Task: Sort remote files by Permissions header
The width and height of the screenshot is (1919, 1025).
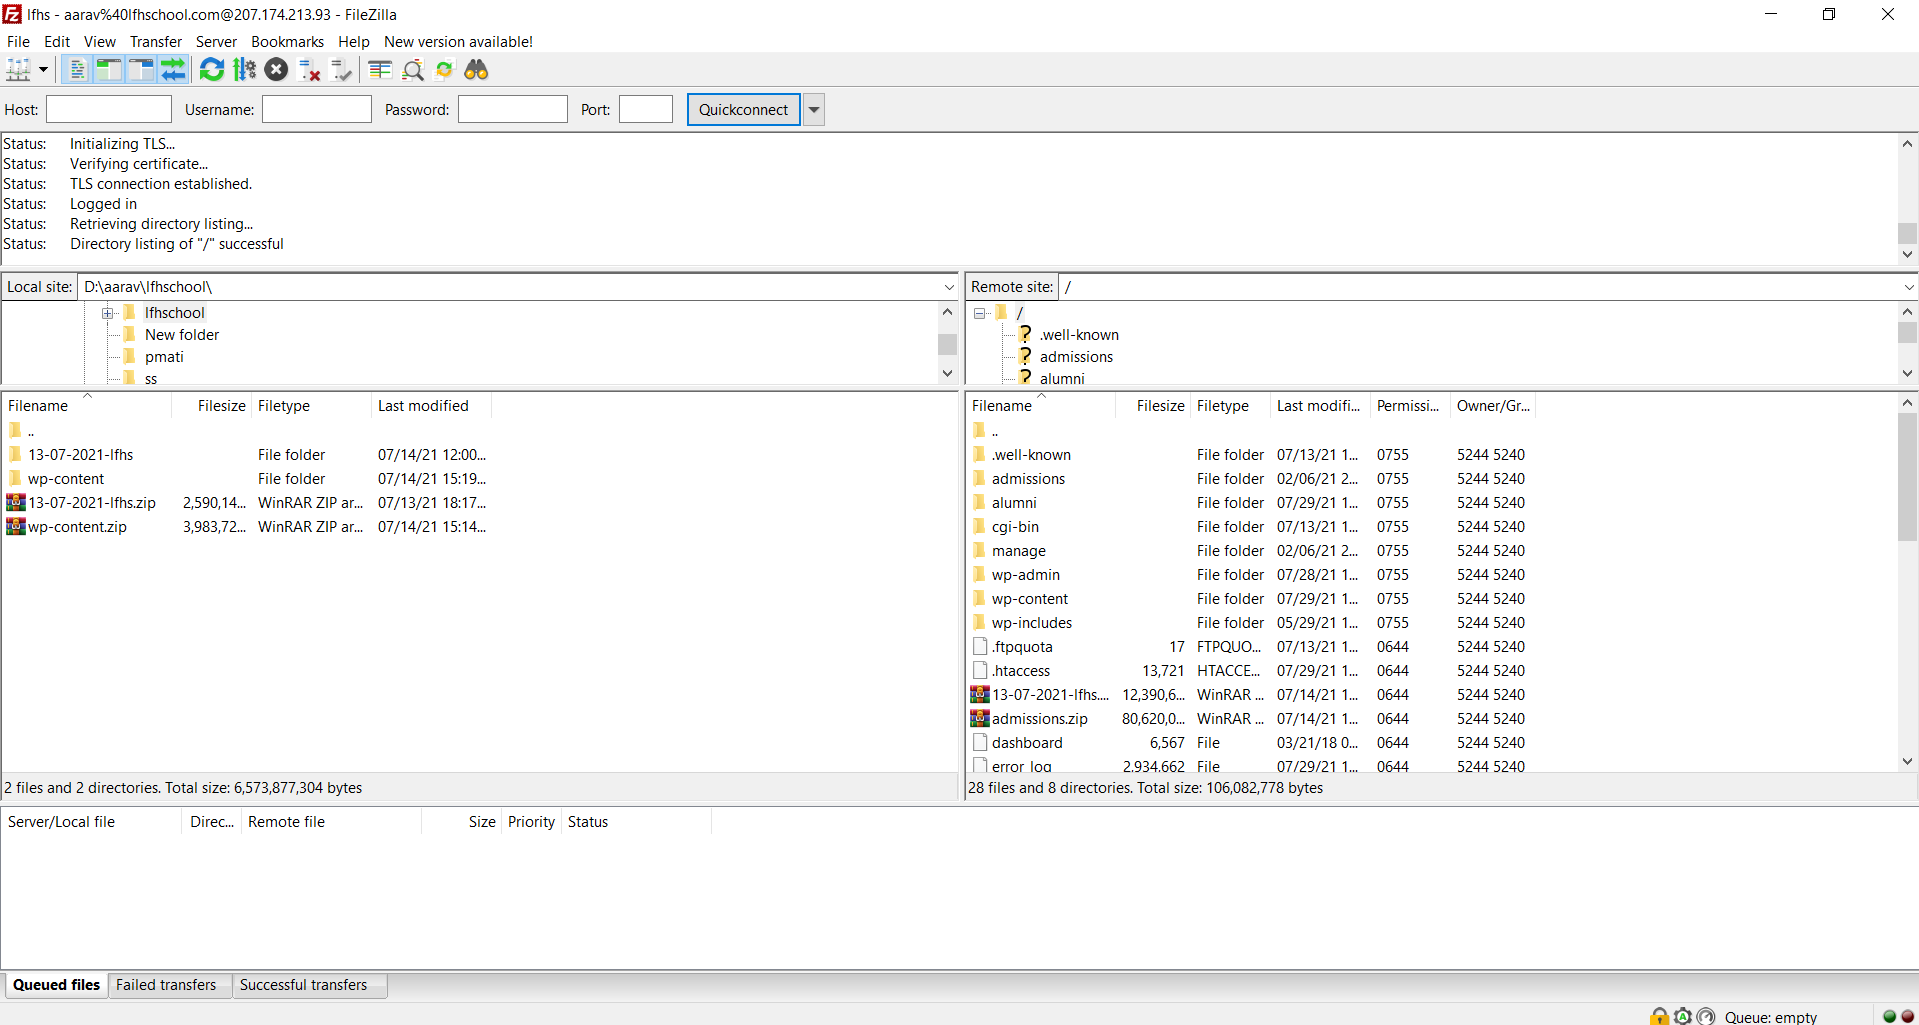Action: 1410,406
